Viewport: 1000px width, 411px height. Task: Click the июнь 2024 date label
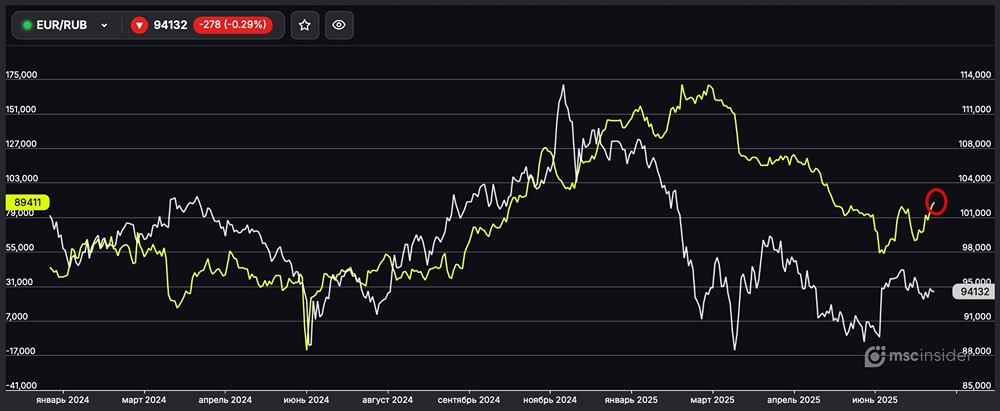point(306,400)
